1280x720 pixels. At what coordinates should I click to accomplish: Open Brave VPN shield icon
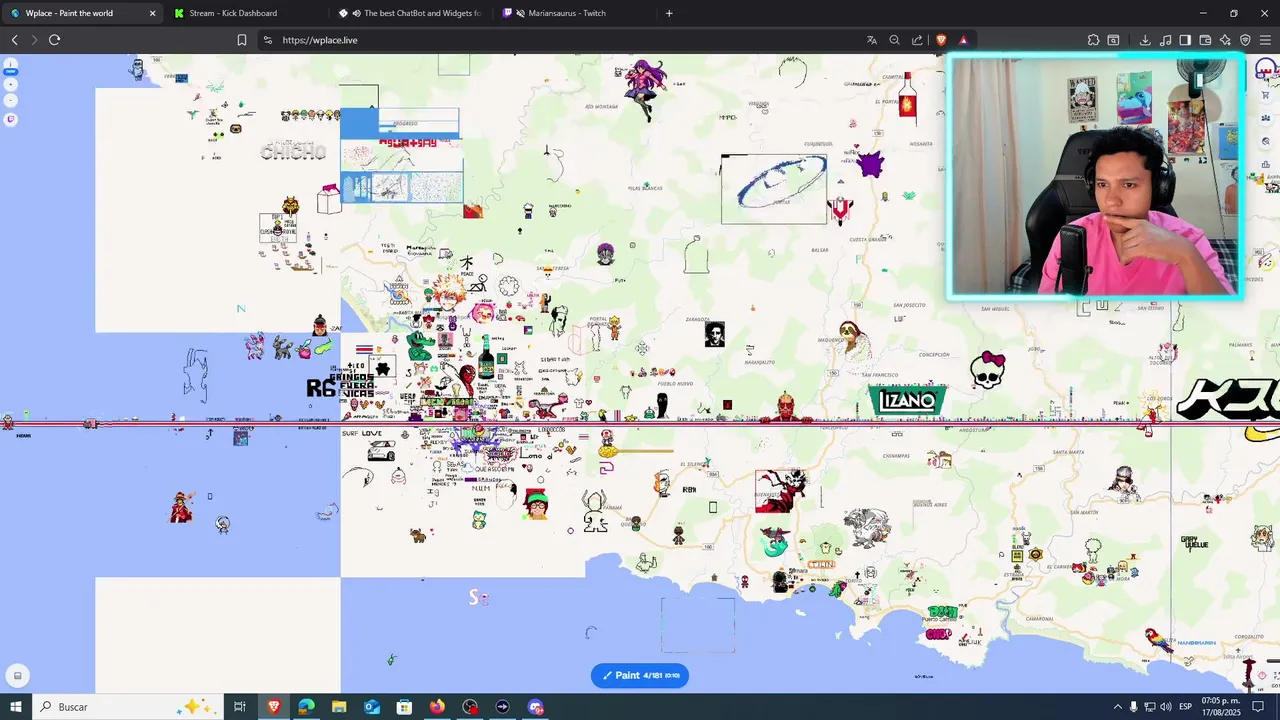coord(1245,40)
